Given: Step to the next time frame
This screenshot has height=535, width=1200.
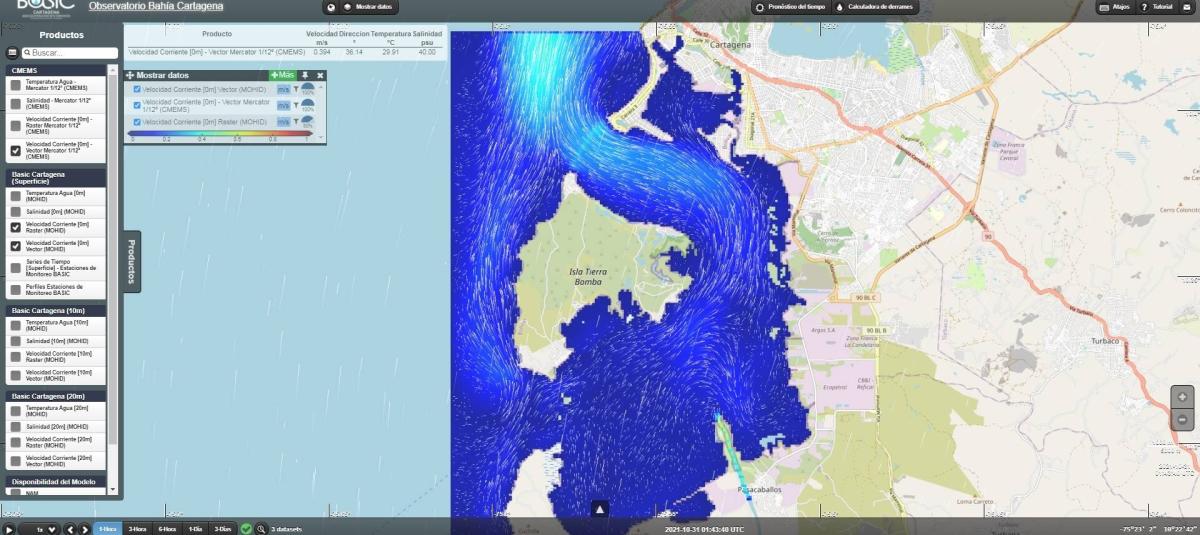Looking at the screenshot, I should pos(84,529).
